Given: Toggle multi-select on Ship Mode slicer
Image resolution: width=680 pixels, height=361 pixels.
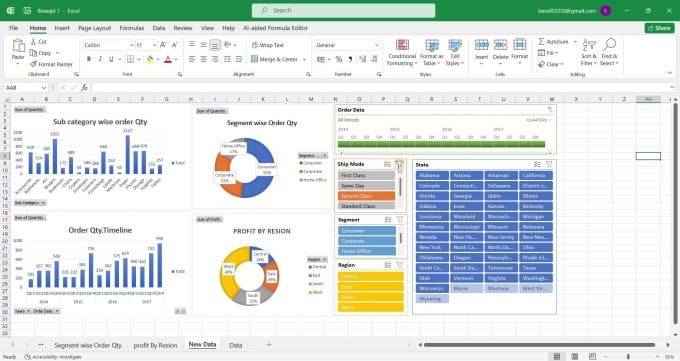Looking at the screenshot, I should pos(387,164).
